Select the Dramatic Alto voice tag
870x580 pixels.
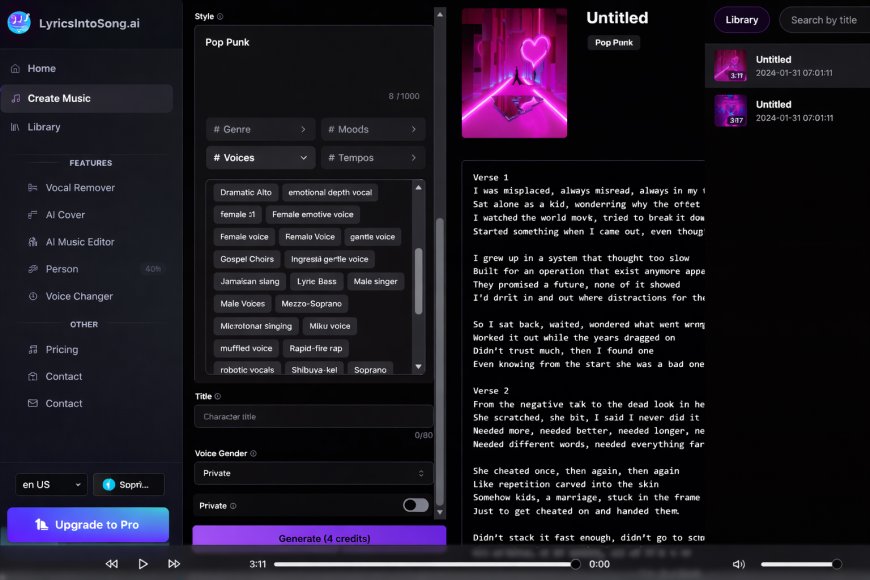click(246, 193)
